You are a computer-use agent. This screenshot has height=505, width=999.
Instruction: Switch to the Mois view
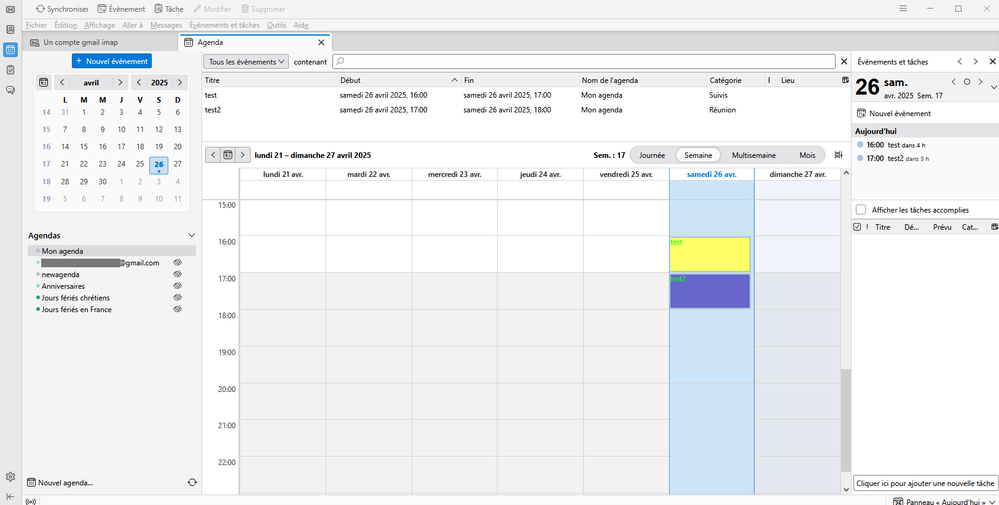(807, 155)
